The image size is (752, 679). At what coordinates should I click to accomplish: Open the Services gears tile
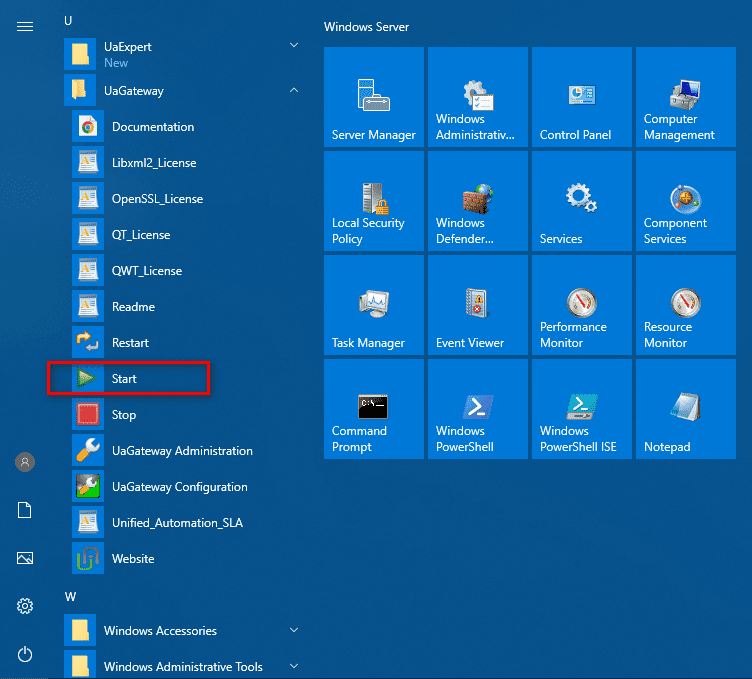(582, 201)
